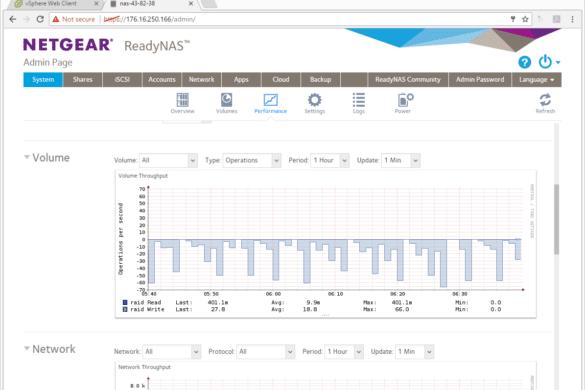
Task: Click the page vertical scrollbar thumb
Action: (556, 219)
